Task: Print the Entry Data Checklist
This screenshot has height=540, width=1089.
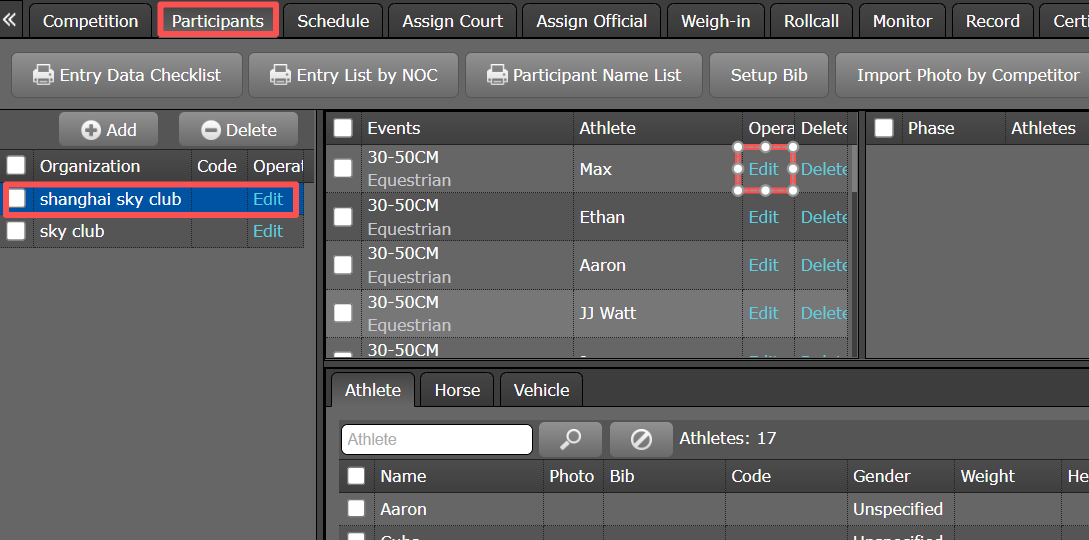Action: tap(127, 75)
